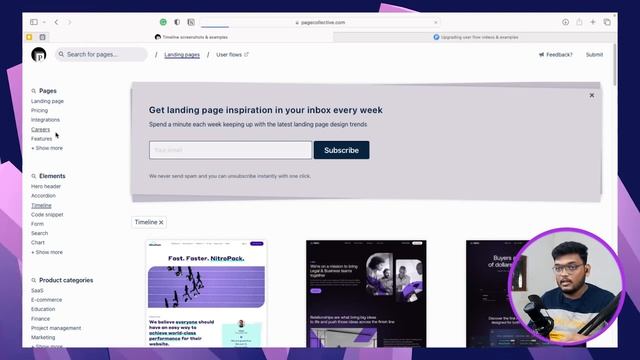
Task: Click the page vertical scrollbar
Action: point(615,65)
